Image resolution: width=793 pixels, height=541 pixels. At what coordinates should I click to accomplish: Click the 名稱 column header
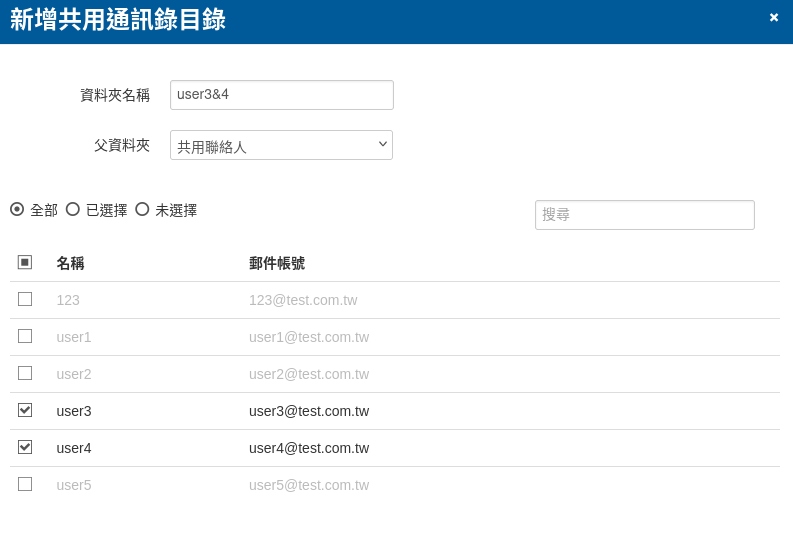point(70,263)
